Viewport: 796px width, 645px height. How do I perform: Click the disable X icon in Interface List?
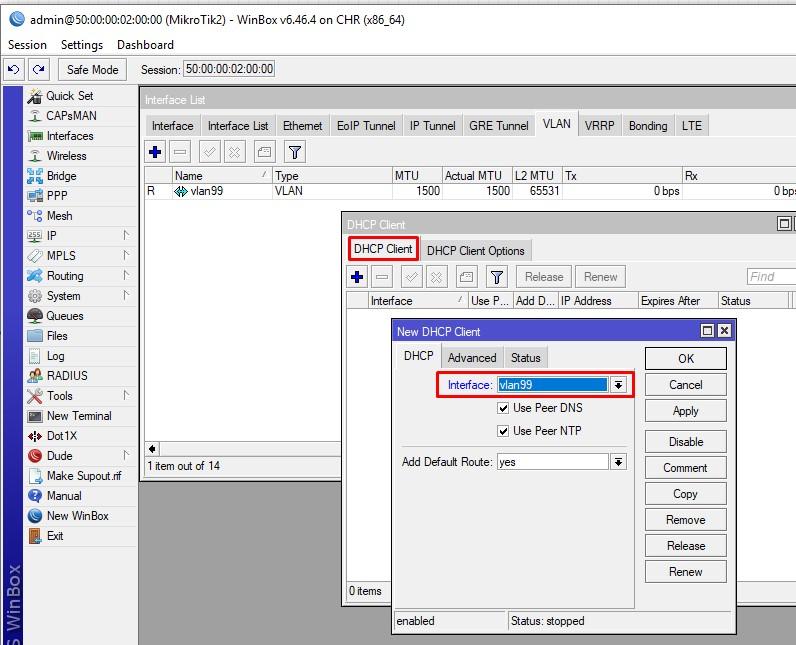[235, 152]
